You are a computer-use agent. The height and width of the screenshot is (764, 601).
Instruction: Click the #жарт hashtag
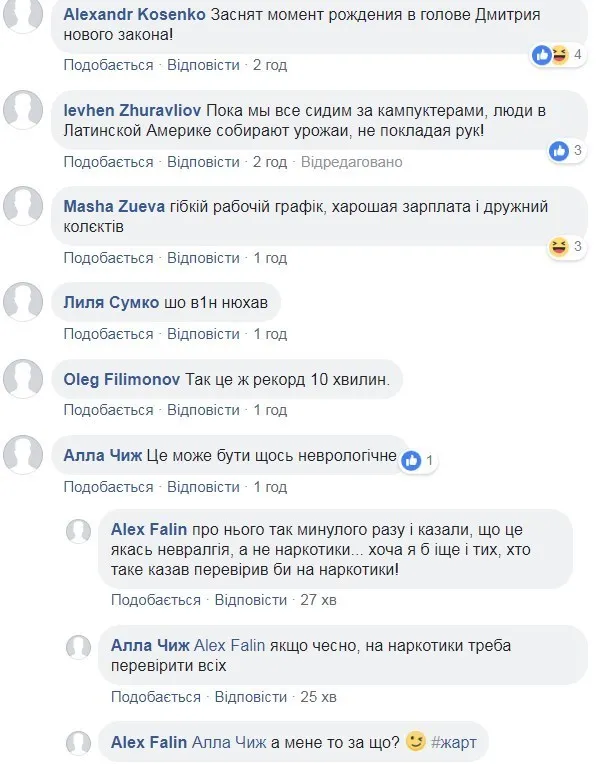pyautogui.click(x=454, y=742)
